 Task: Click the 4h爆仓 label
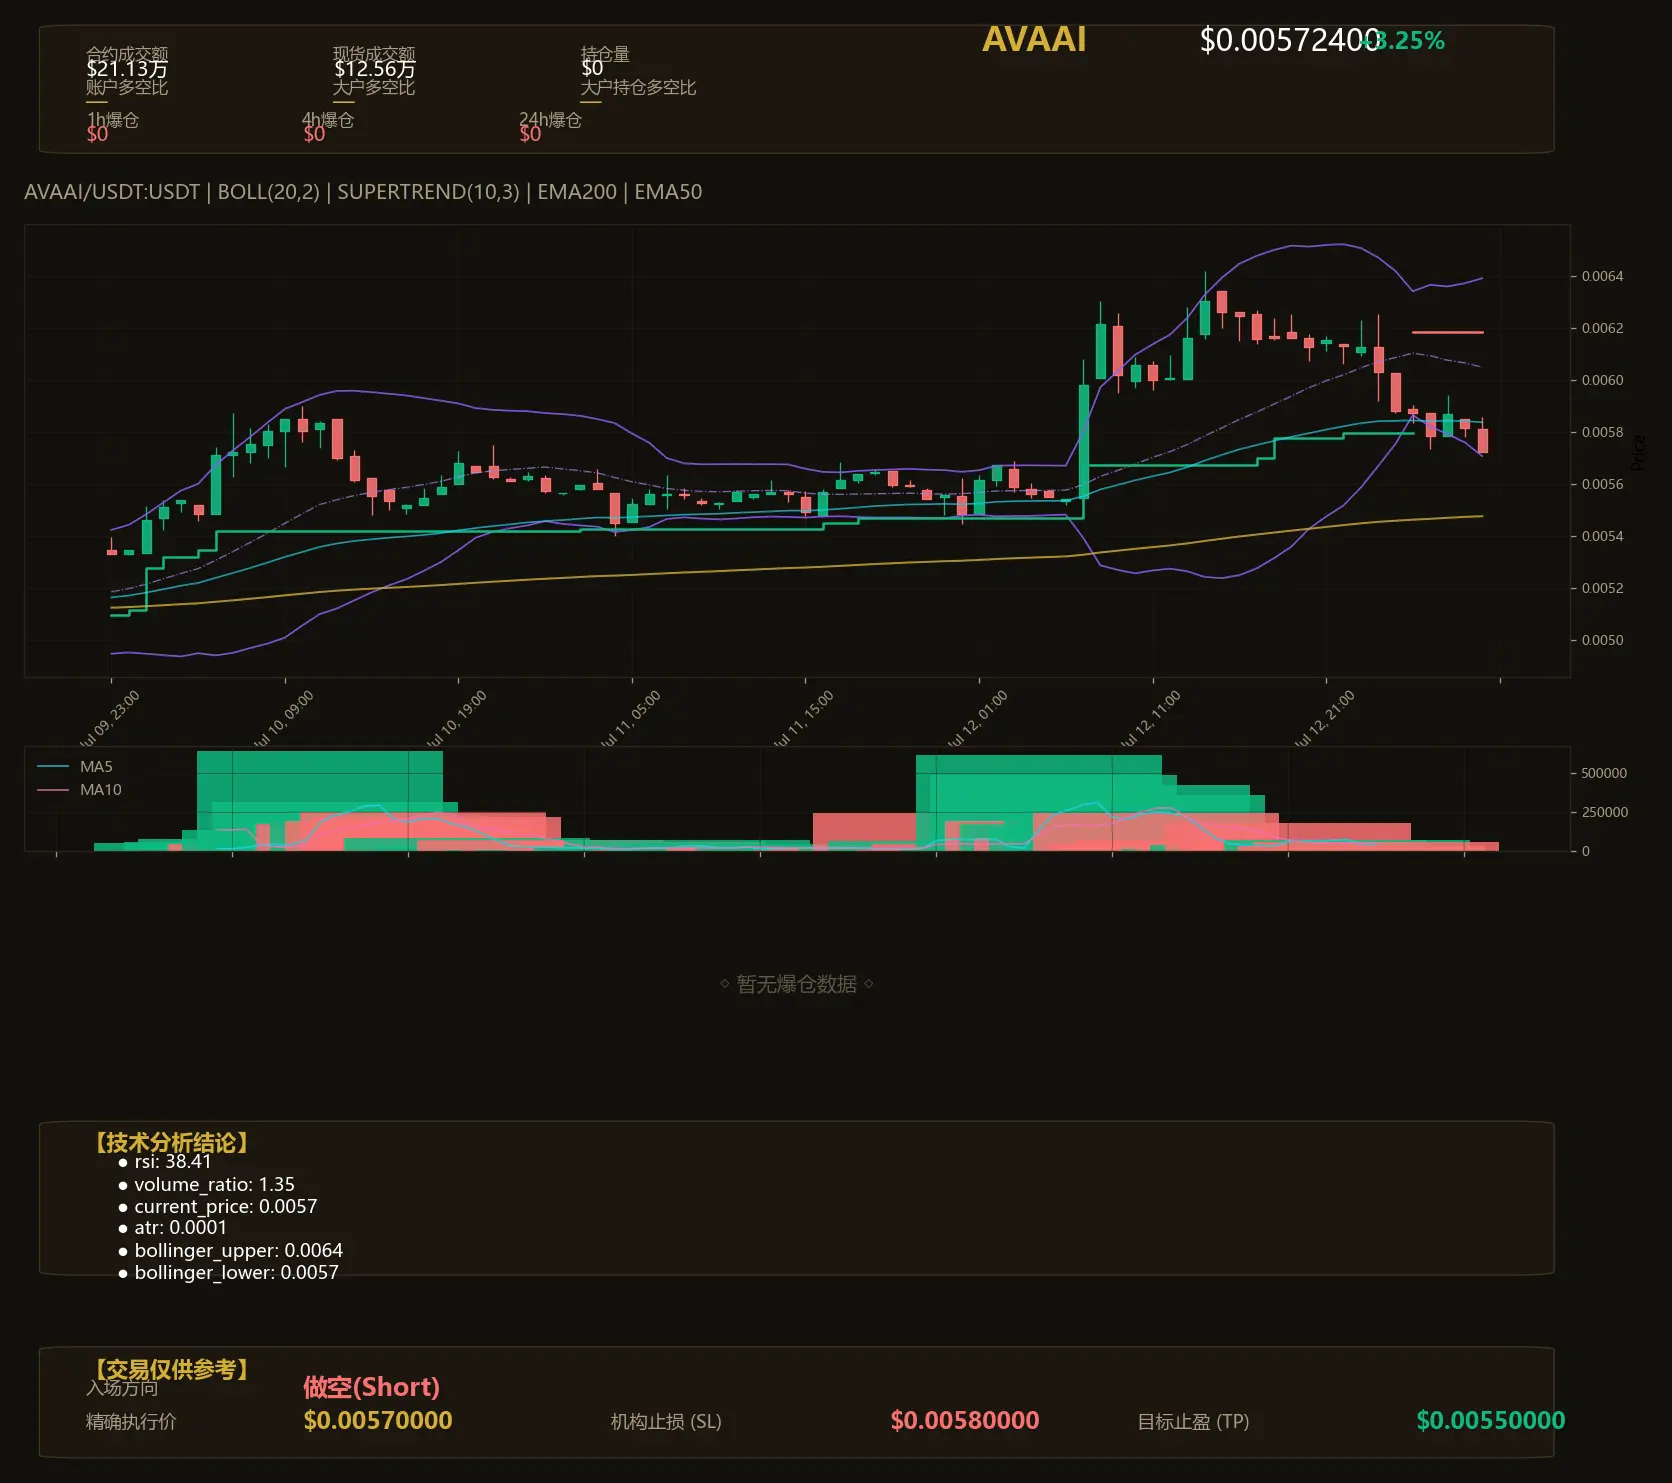coord(328,120)
